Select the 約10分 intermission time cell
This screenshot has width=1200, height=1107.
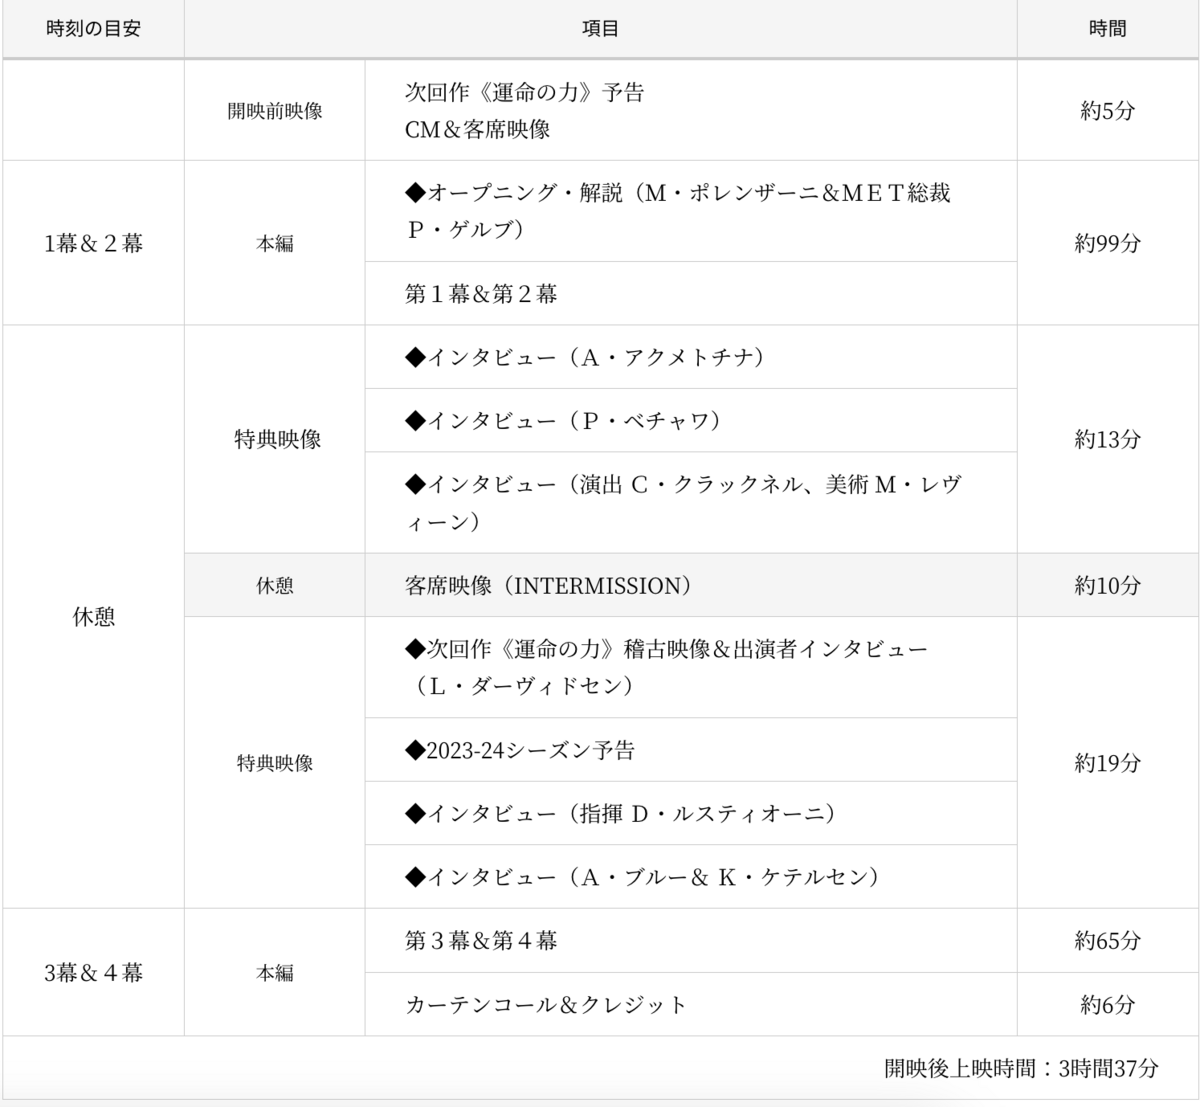click(x=1107, y=585)
